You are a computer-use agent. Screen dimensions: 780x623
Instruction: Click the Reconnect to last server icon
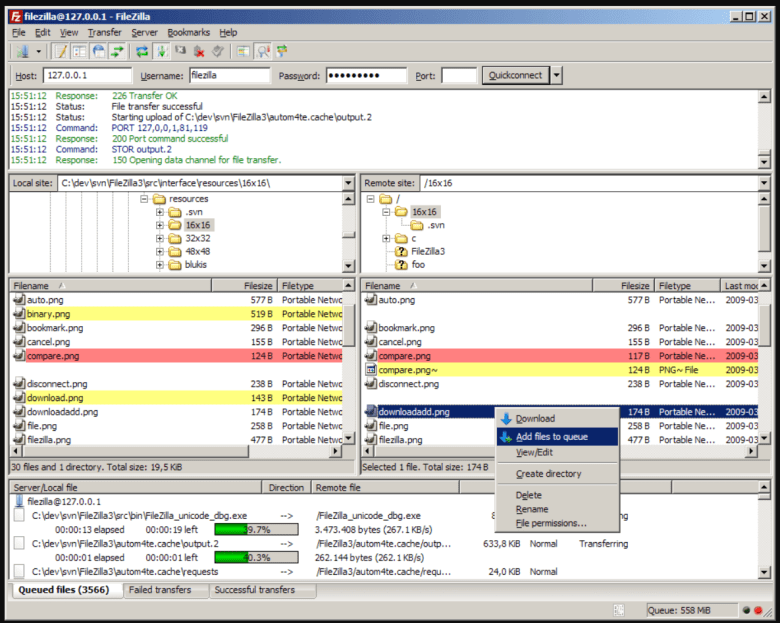218,51
